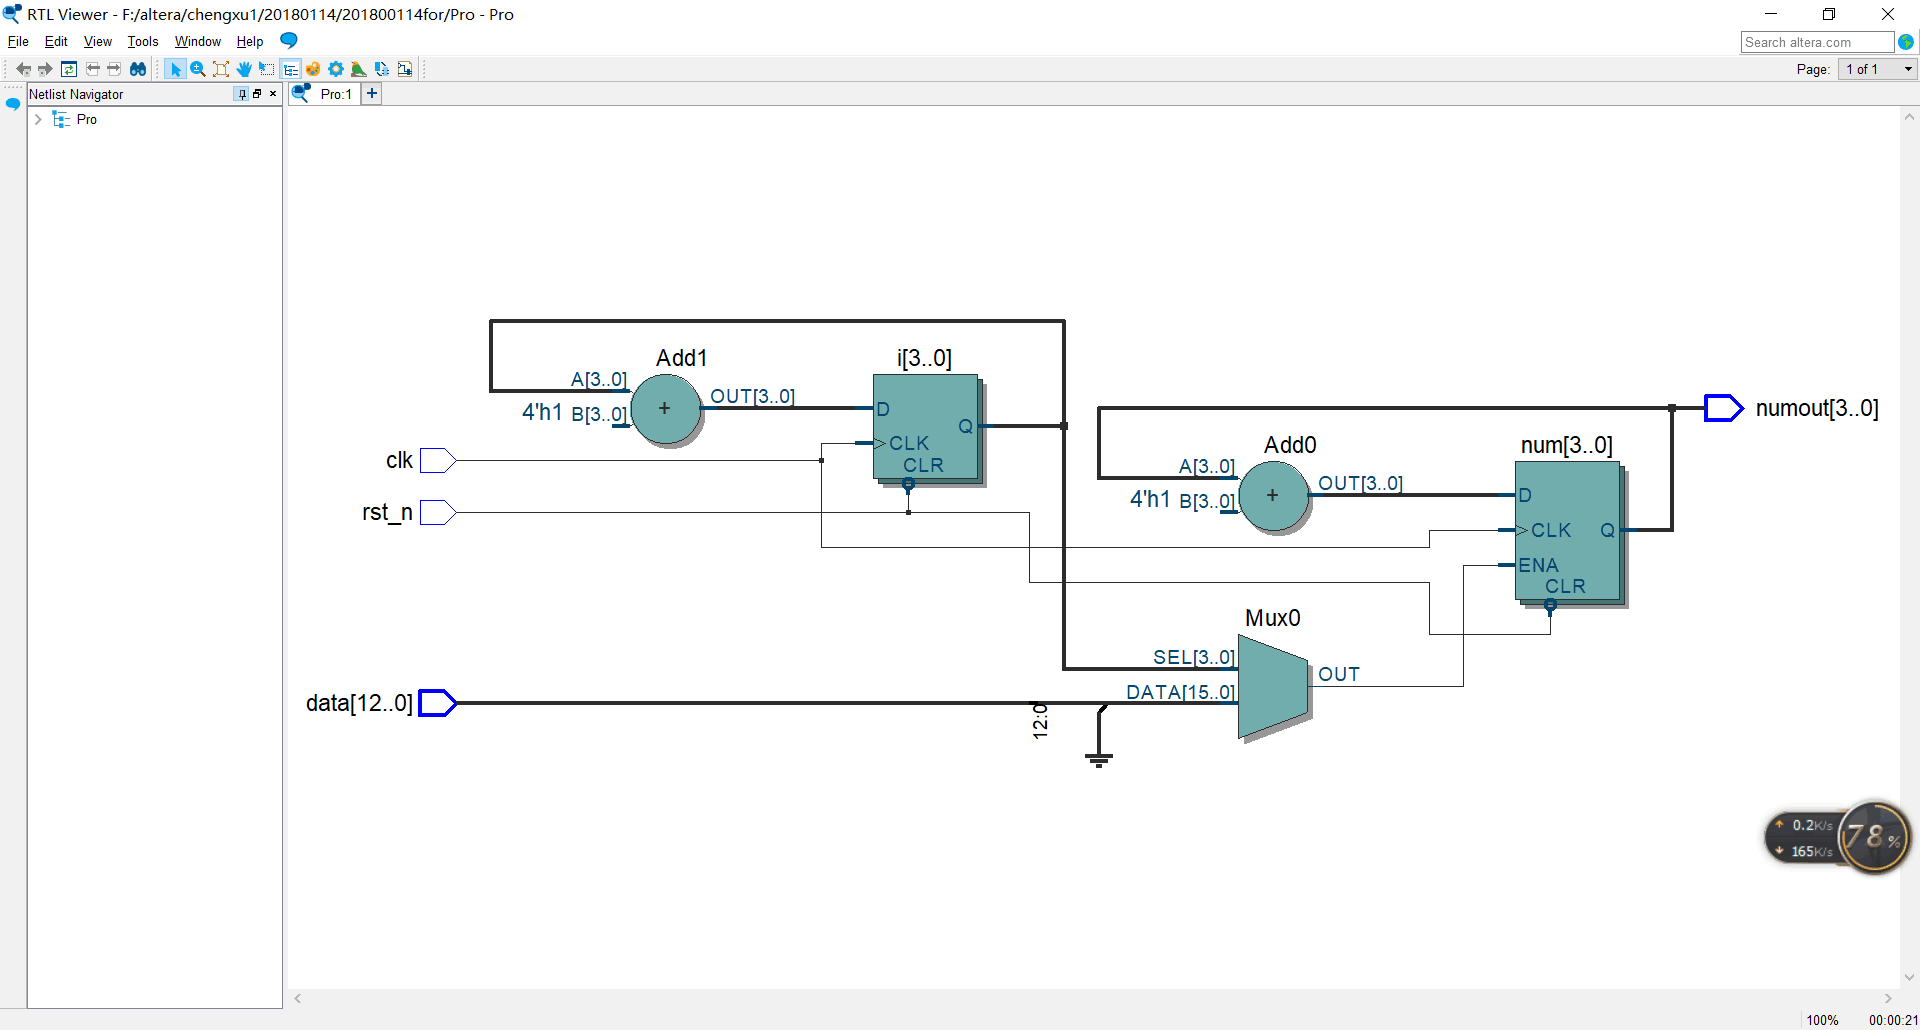Viewport: 1920px width, 1030px height.
Task: Select the Add0 adder circle
Action: 1273,496
